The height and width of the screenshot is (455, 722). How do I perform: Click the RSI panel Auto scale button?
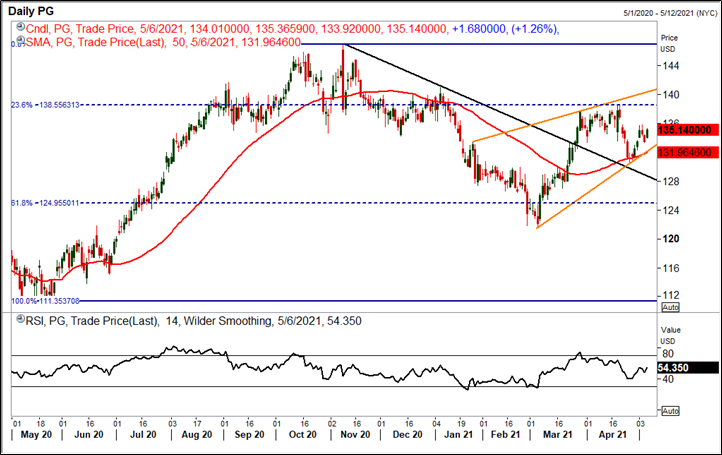coord(670,411)
